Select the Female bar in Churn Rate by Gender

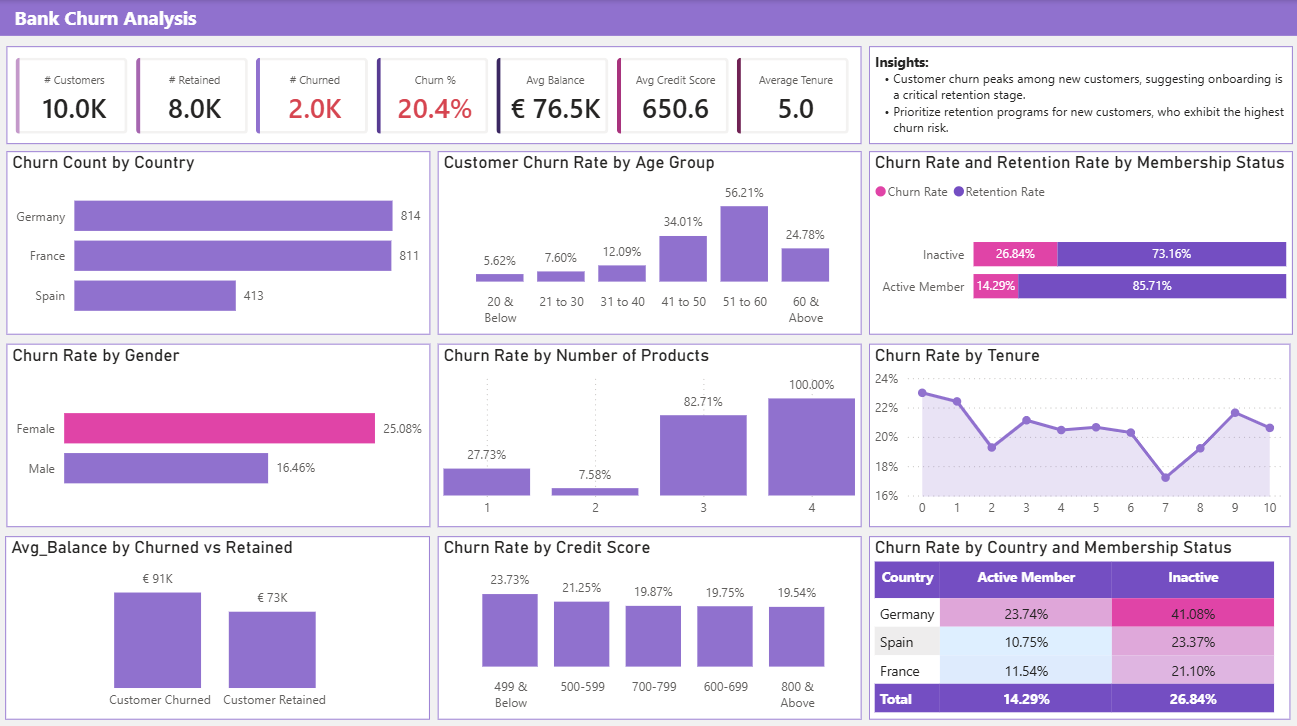(220, 428)
